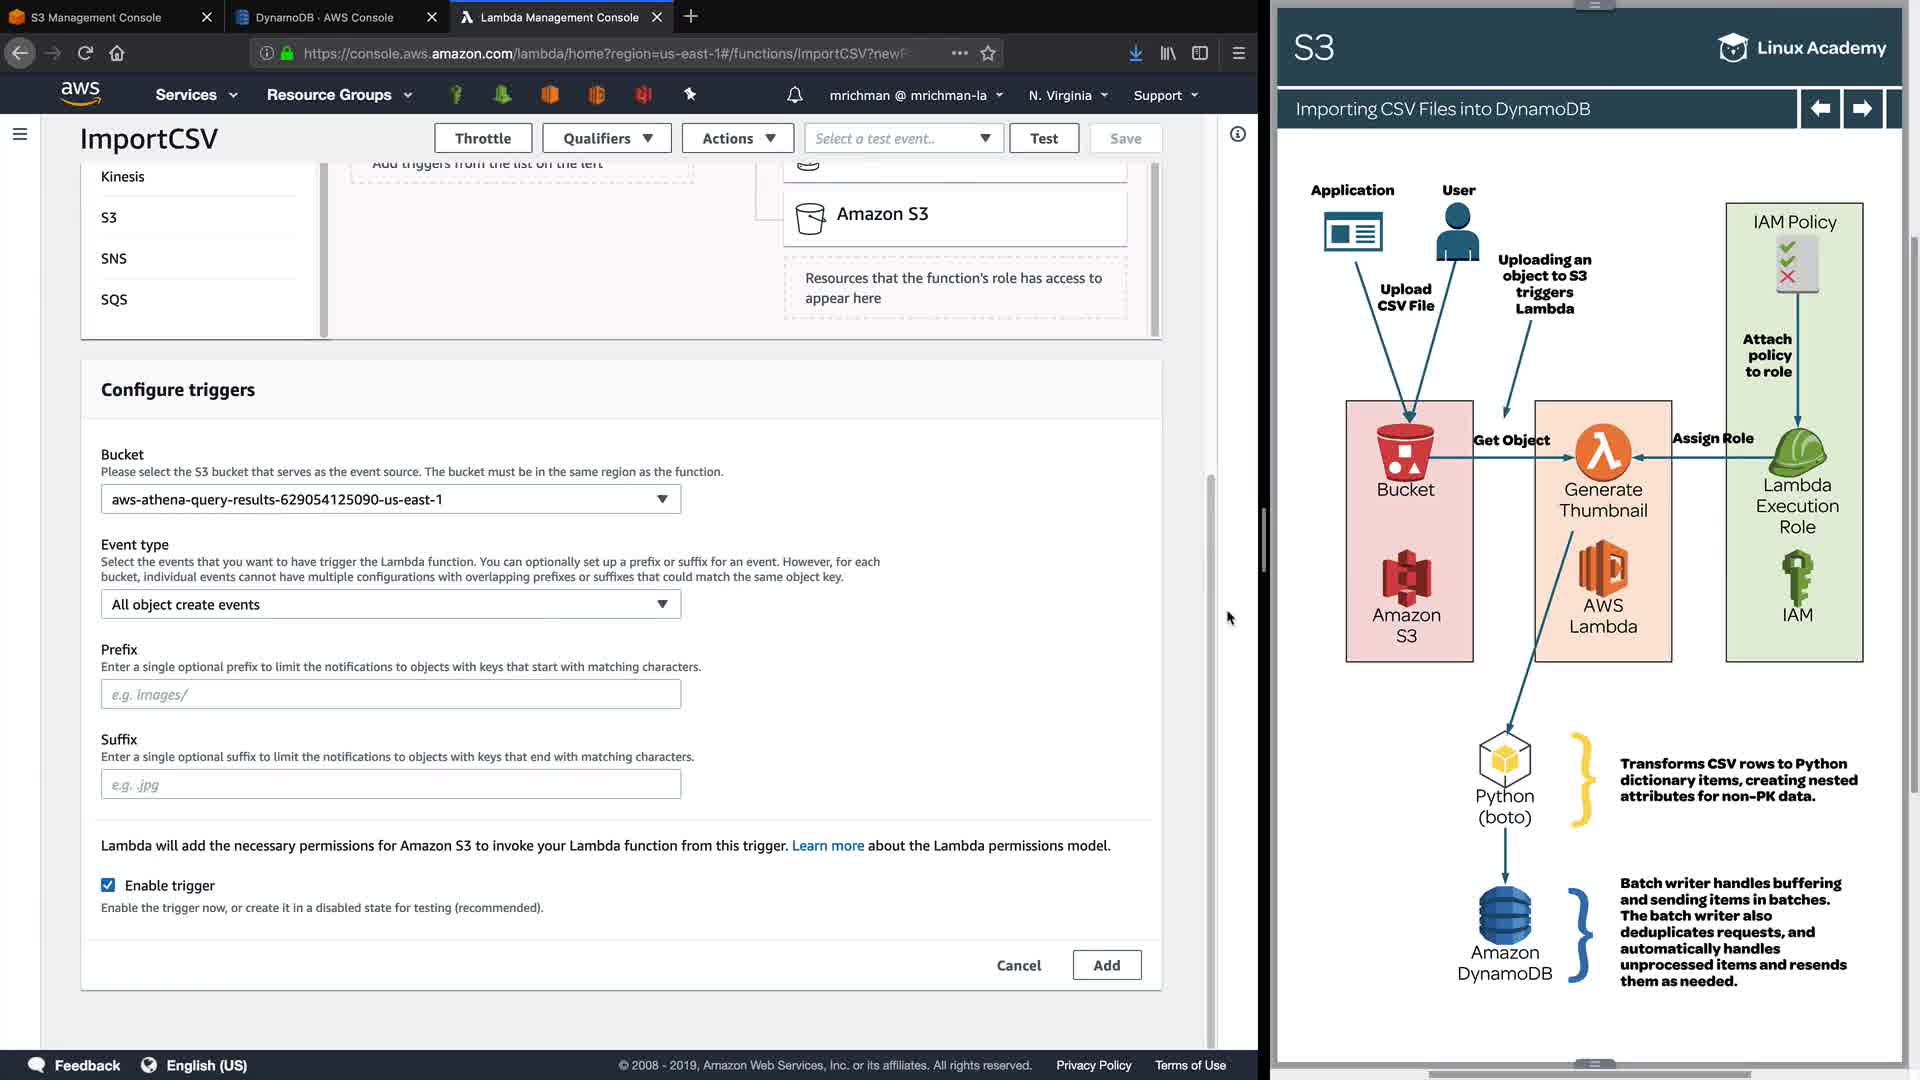Open the Qualifiers dropdown
Viewport: 1920px width, 1080px height.
coord(607,138)
